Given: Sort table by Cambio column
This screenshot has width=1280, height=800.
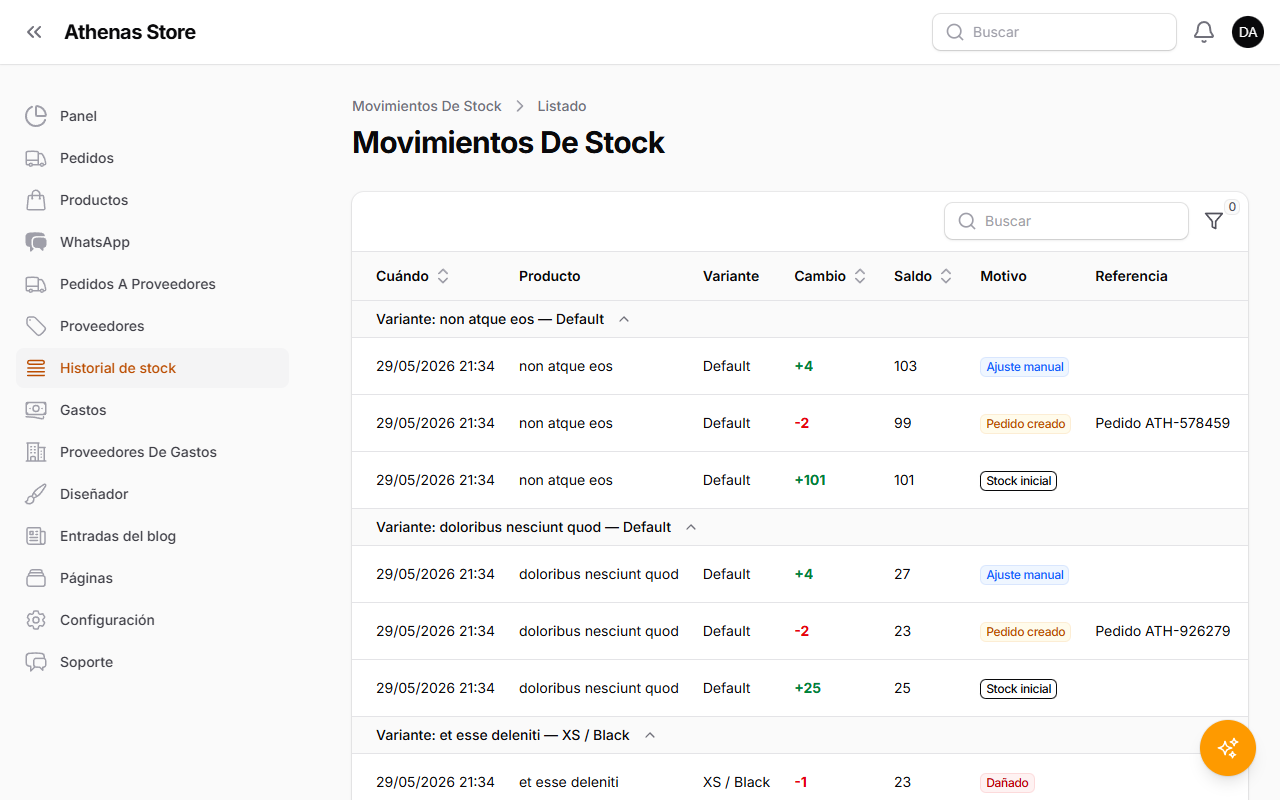Looking at the screenshot, I should click(830, 276).
